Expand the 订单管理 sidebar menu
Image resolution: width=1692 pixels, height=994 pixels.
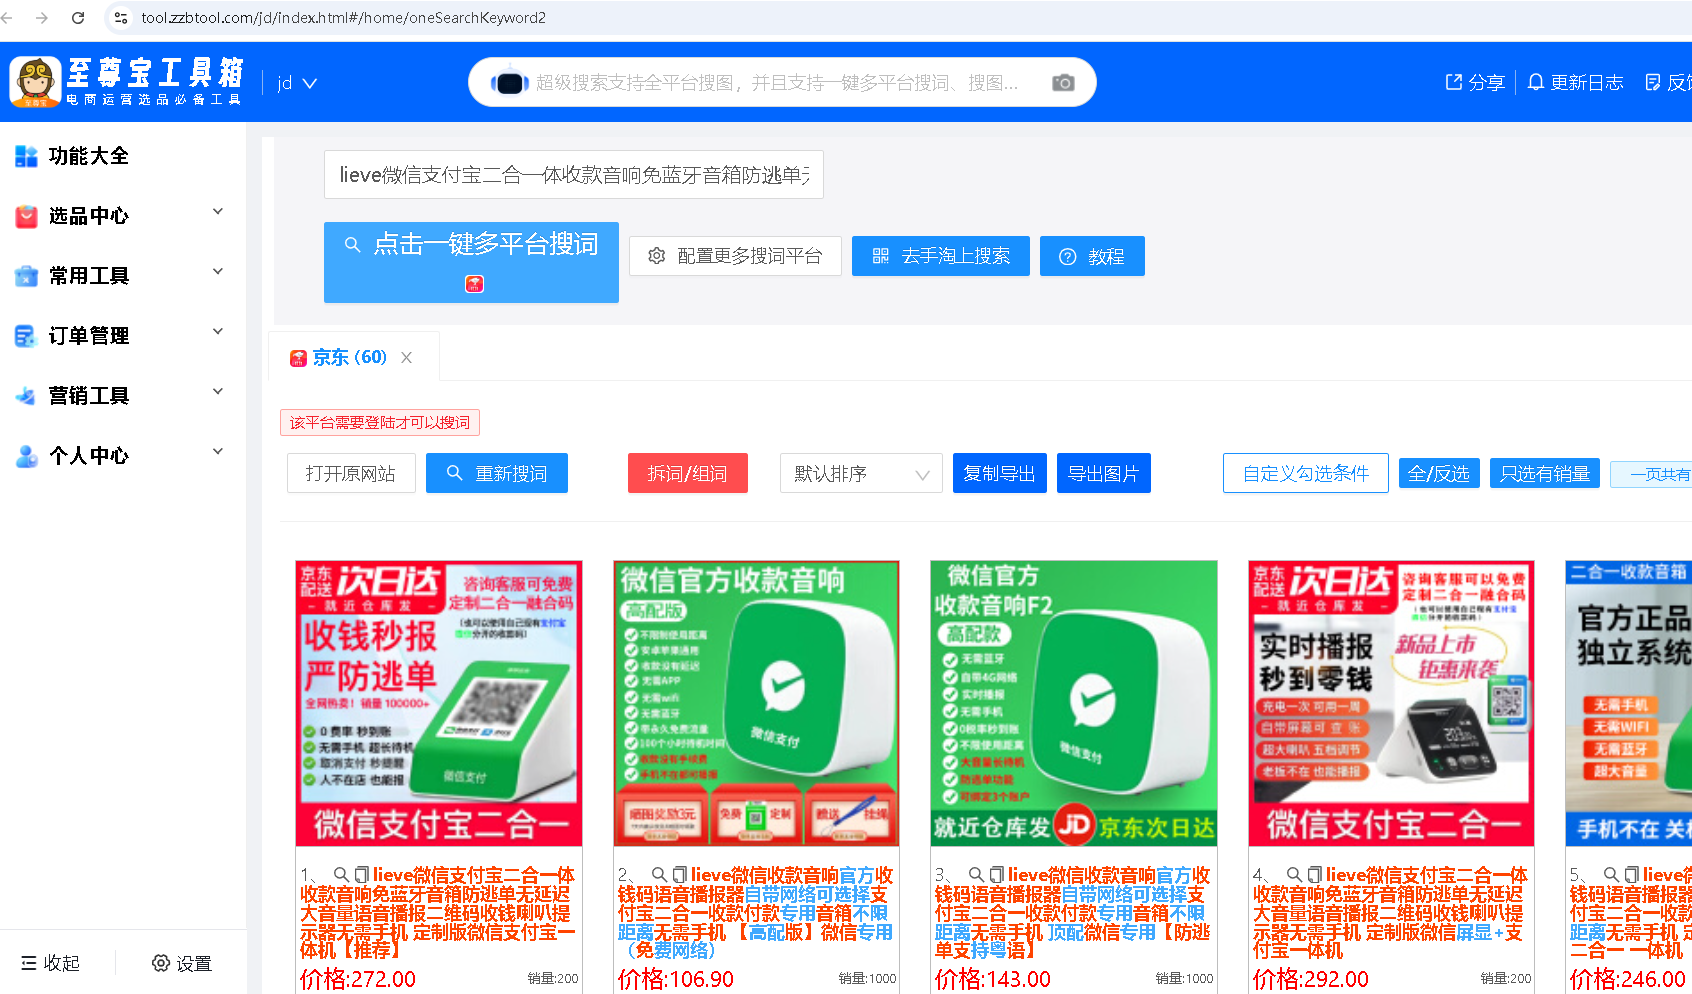pyautogui.click(x=123, y=335)
